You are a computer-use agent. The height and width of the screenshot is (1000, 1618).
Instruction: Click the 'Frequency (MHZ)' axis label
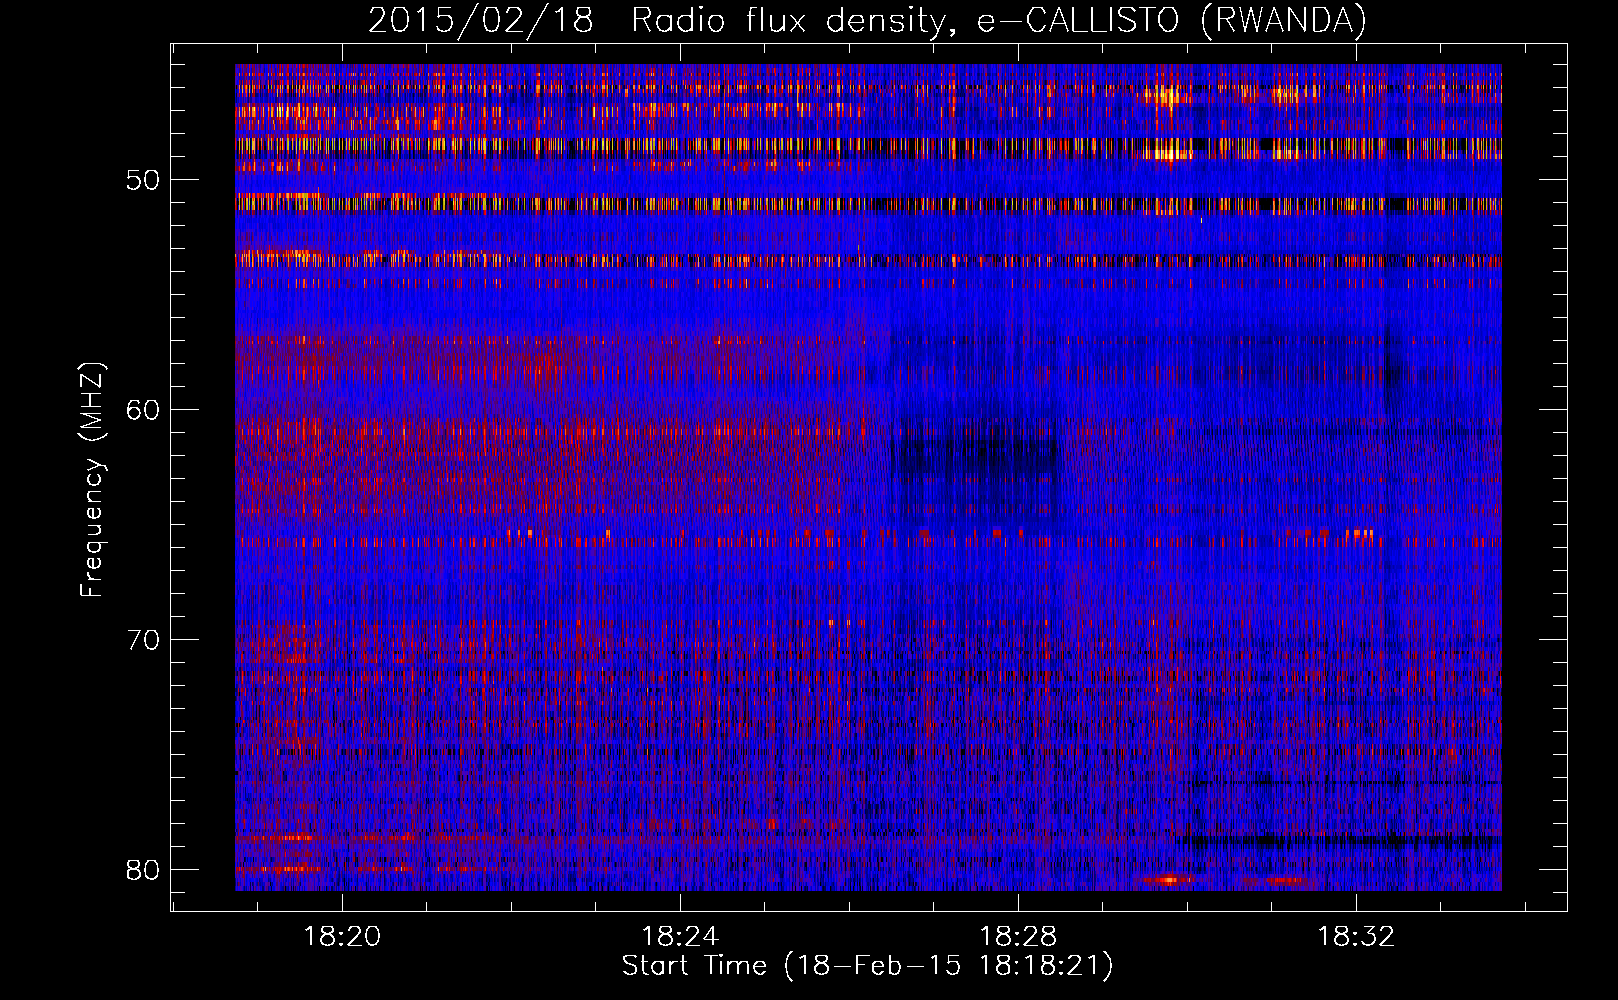[92, 480]
